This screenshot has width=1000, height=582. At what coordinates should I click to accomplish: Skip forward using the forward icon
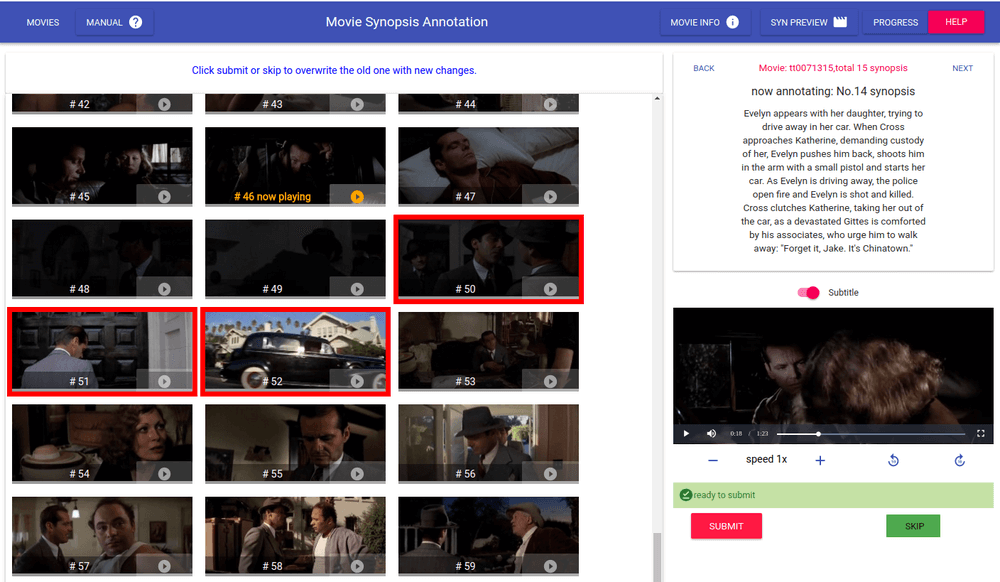coord(959,460)
